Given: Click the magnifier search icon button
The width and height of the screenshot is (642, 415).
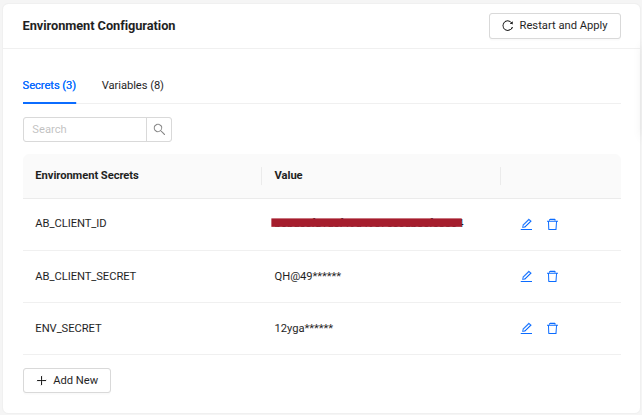Looking at the screenshot, I should (x=159, y=129).
